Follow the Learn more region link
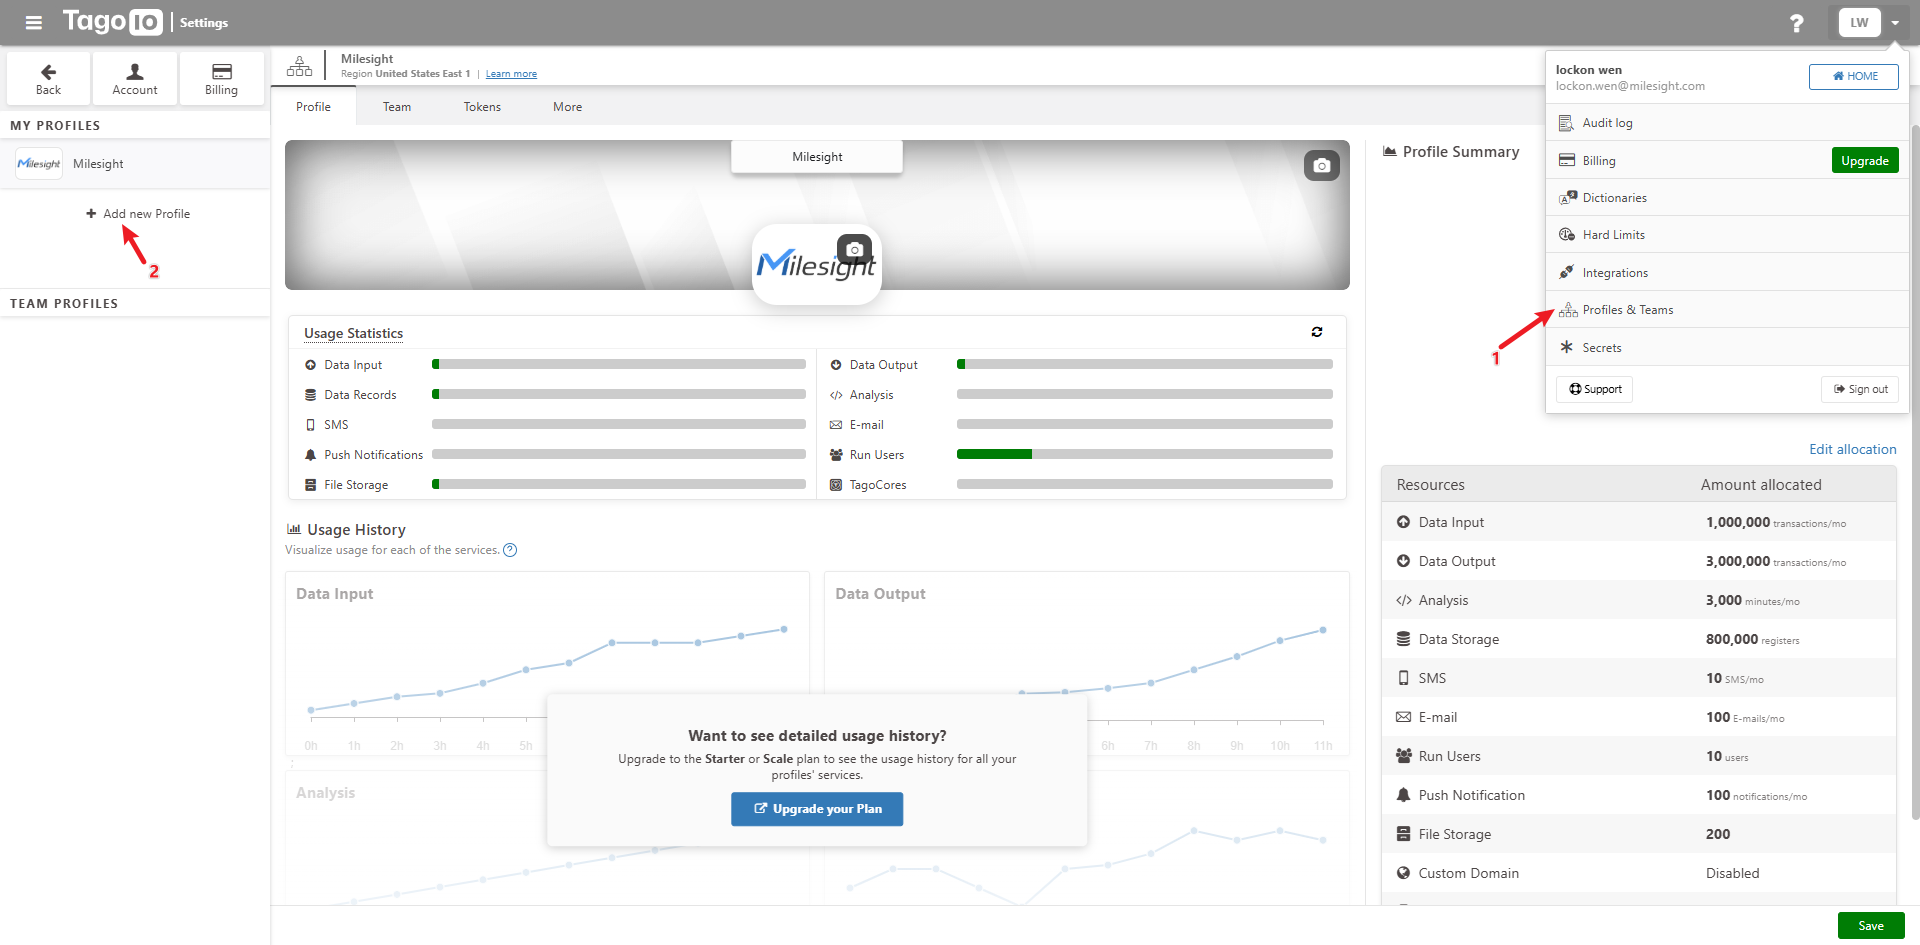Screen dimensions: 1920x945 (x=511, y=74)
